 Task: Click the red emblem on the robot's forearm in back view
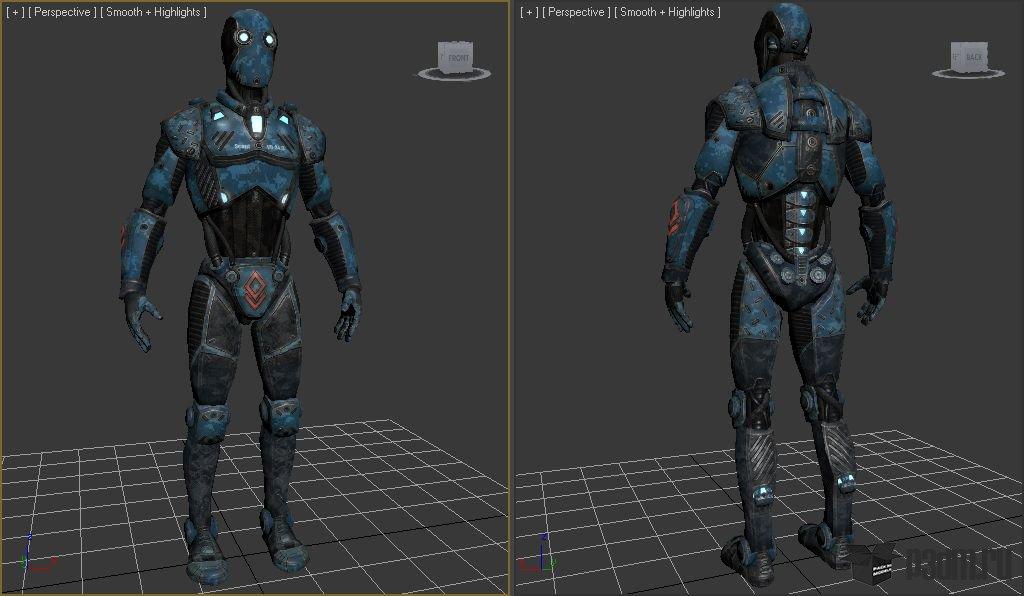pyautogui.click(x=675, y=217)
